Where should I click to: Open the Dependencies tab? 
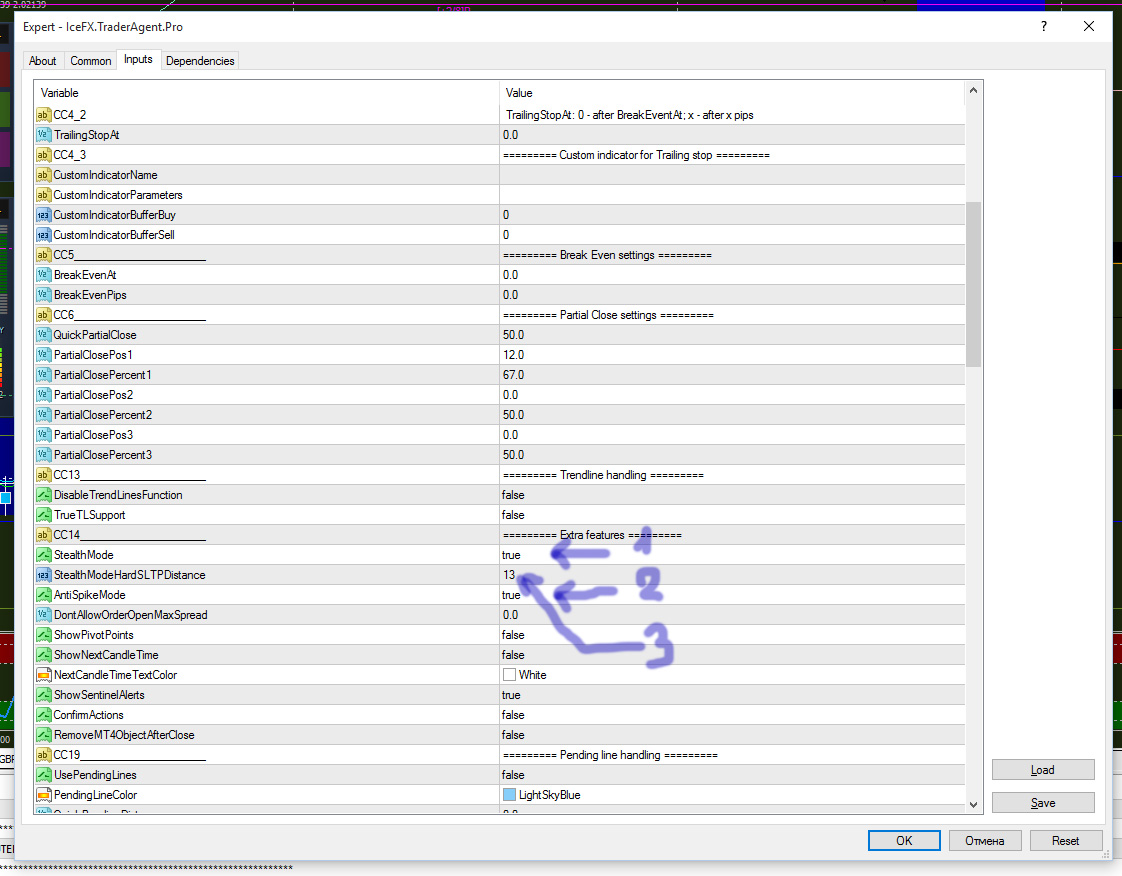(x=200, y=61)
